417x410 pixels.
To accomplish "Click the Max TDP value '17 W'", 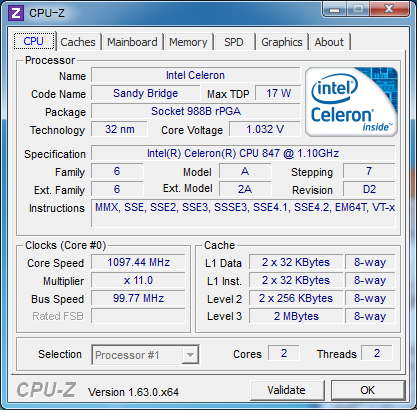I will [x=278, y=93].
